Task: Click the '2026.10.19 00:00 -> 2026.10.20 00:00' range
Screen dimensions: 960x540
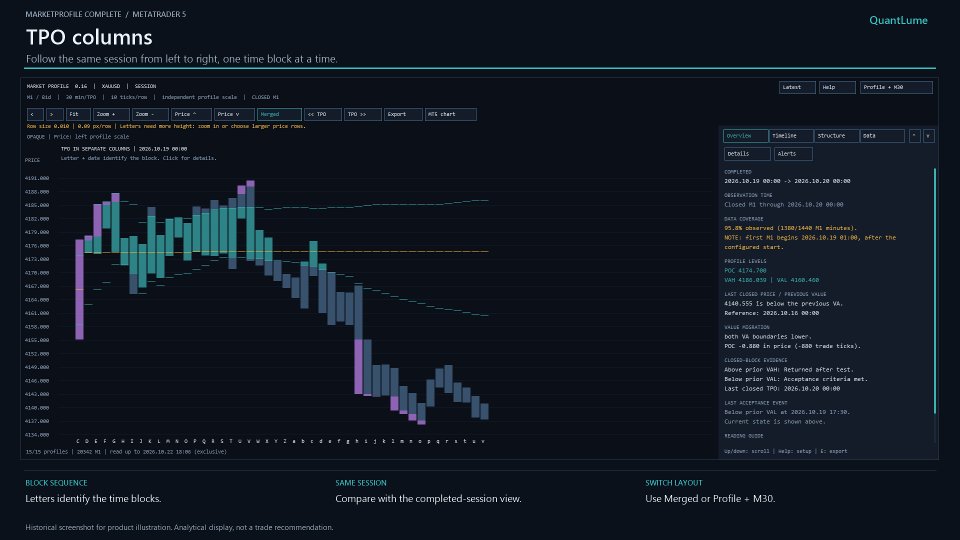Action: (787, 181)
